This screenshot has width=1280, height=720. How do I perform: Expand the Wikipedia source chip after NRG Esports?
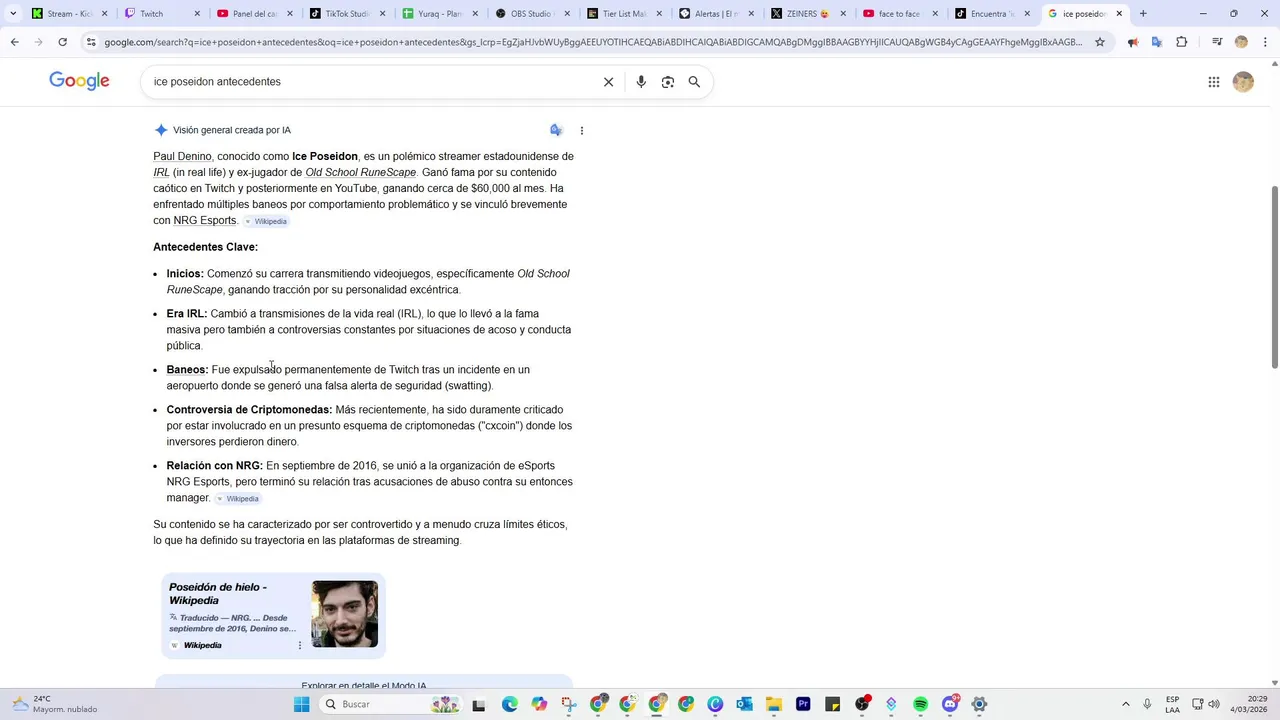click(266, 221)
